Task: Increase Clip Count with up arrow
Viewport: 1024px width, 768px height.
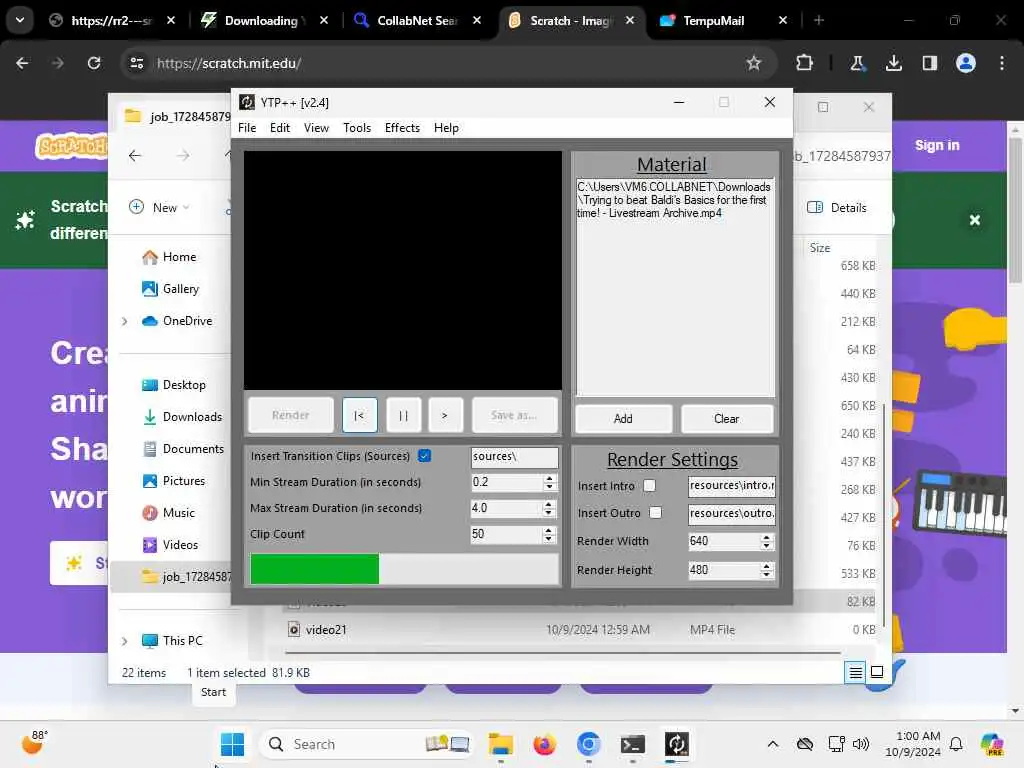Action: 549,530
